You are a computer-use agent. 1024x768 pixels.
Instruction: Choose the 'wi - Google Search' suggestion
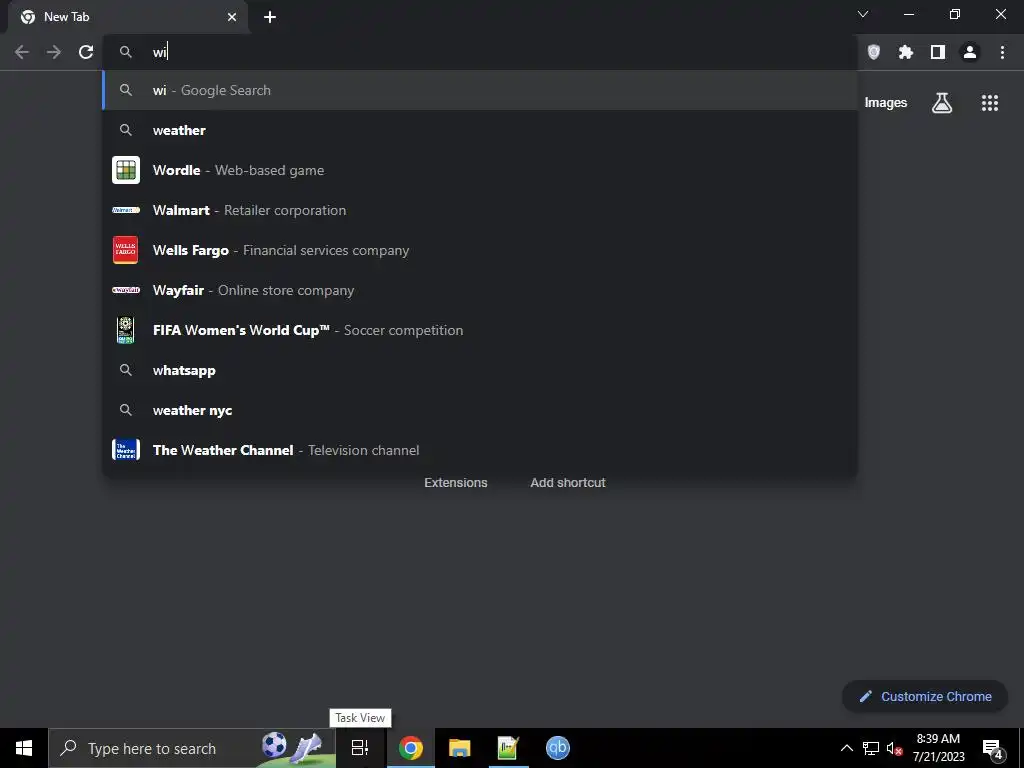[480, 90]
